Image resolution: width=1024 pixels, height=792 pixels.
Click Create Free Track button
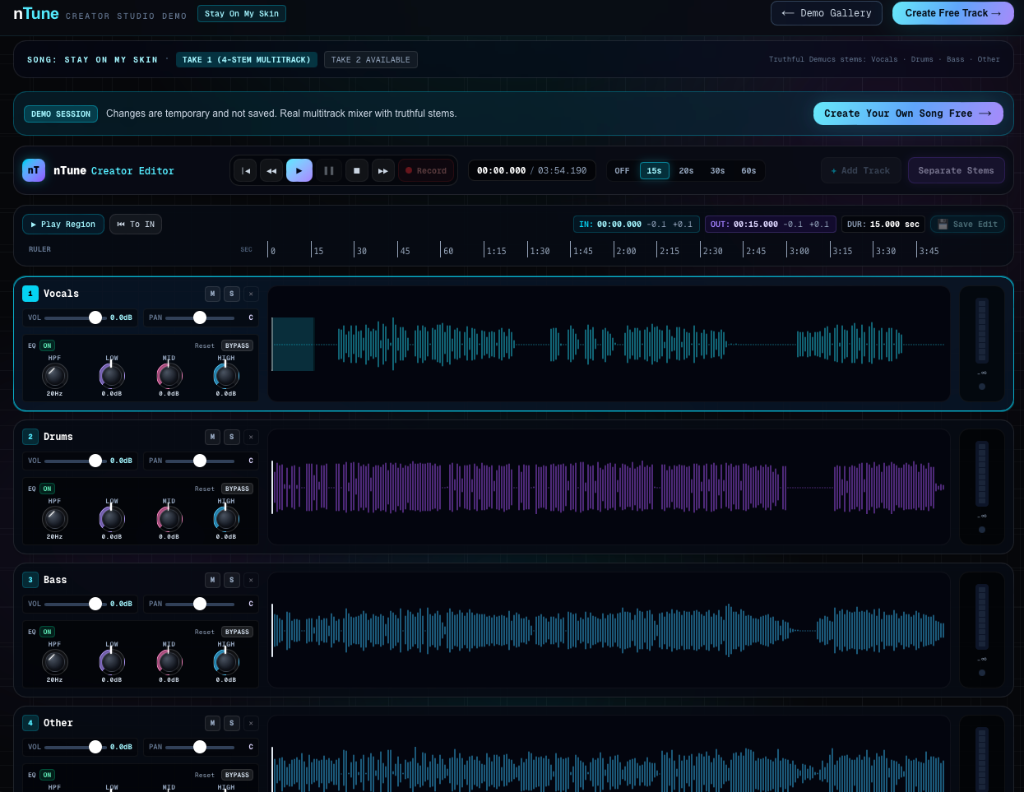pos(953,13)
